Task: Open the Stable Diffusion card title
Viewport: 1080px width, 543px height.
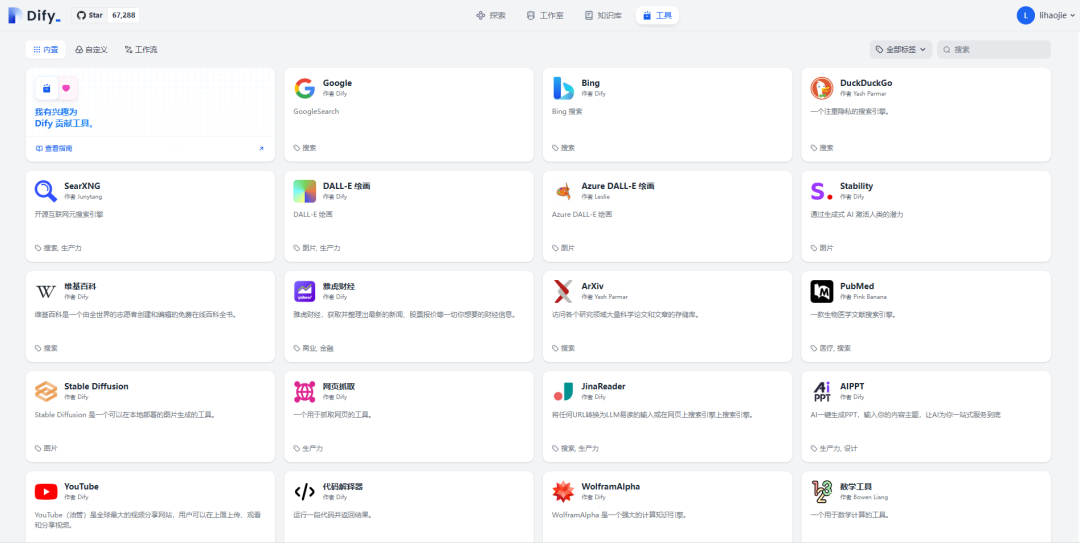Action: (x=96, y=387)
